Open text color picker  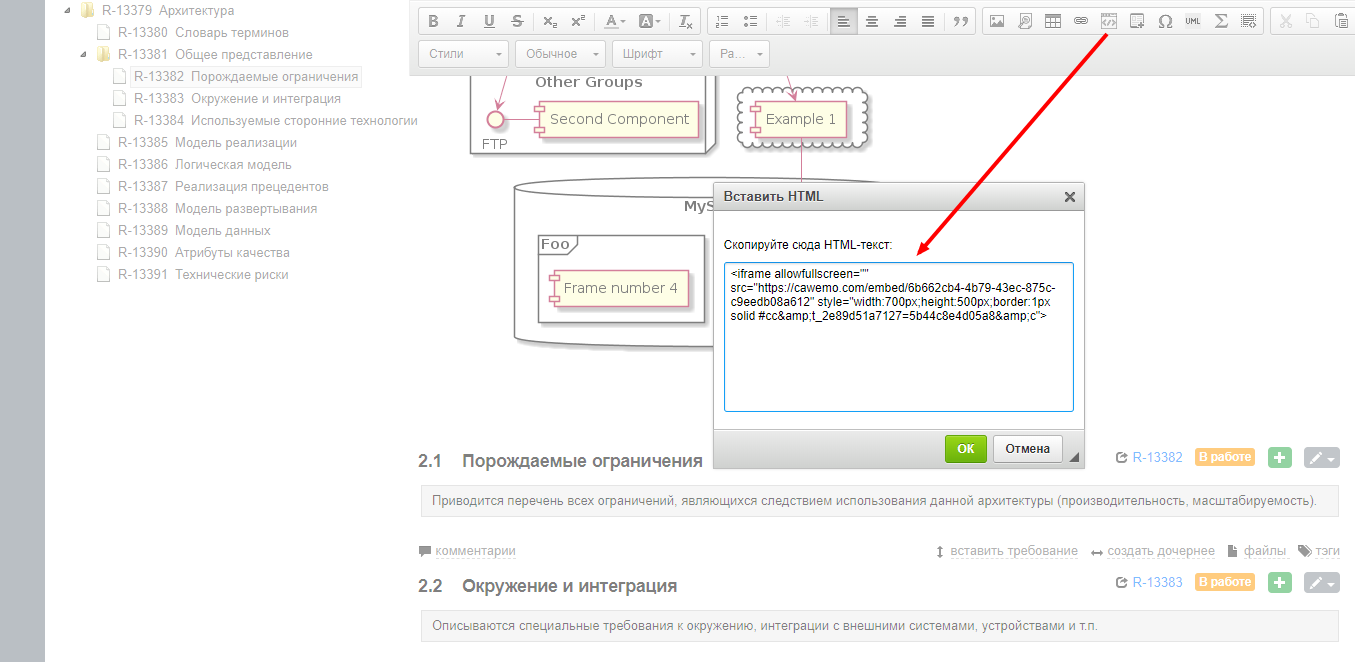615,21
